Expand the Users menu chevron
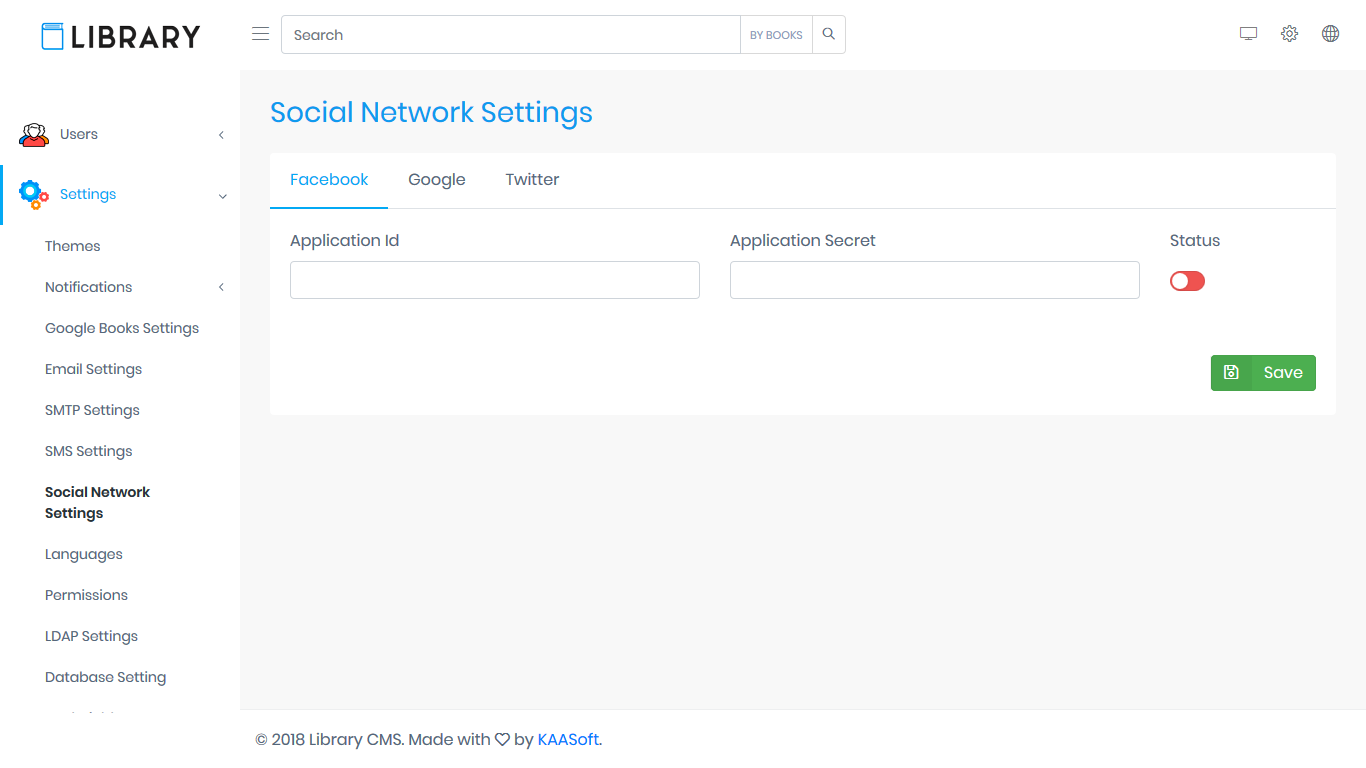This screenshot has width=1366, height=768. (x=221, y=135)
